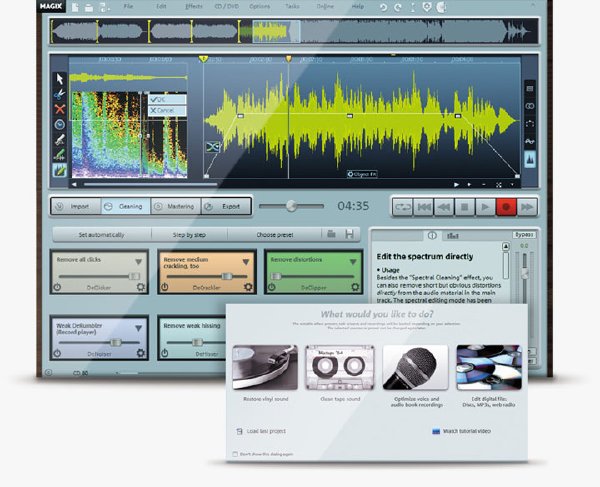Click the crossfade icon at object start
The width and height of the screenshot is (600, 487).
pos(213,147)
